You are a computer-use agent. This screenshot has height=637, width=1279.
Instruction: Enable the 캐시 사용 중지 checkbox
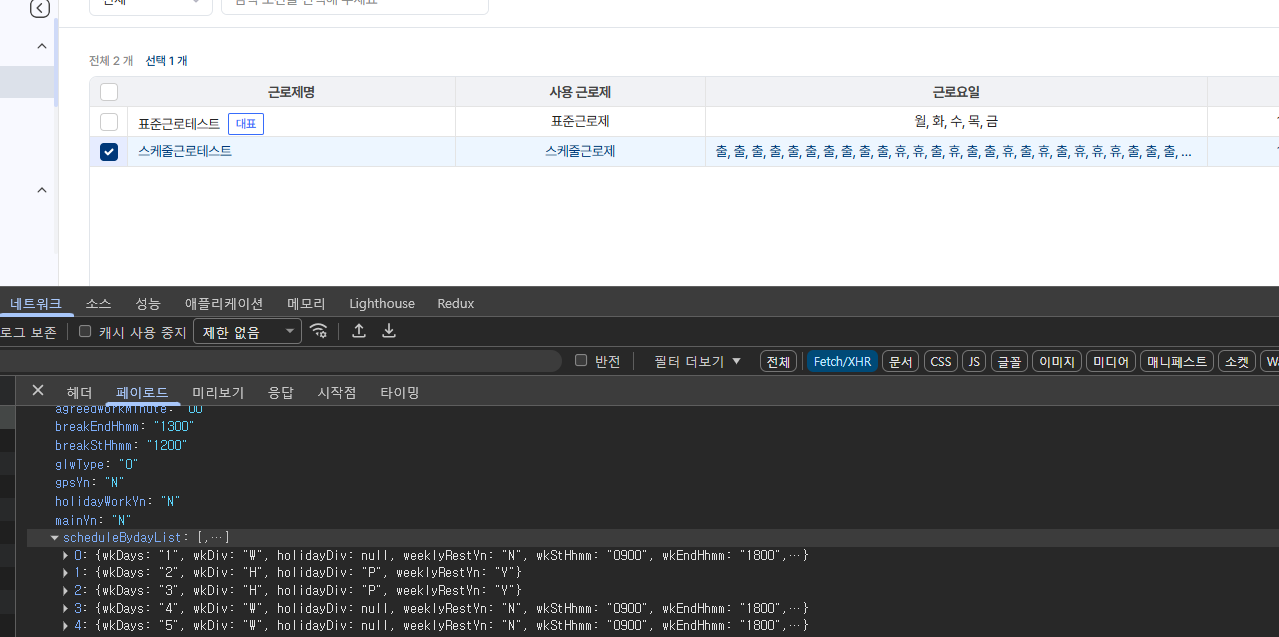coord(85,332)
